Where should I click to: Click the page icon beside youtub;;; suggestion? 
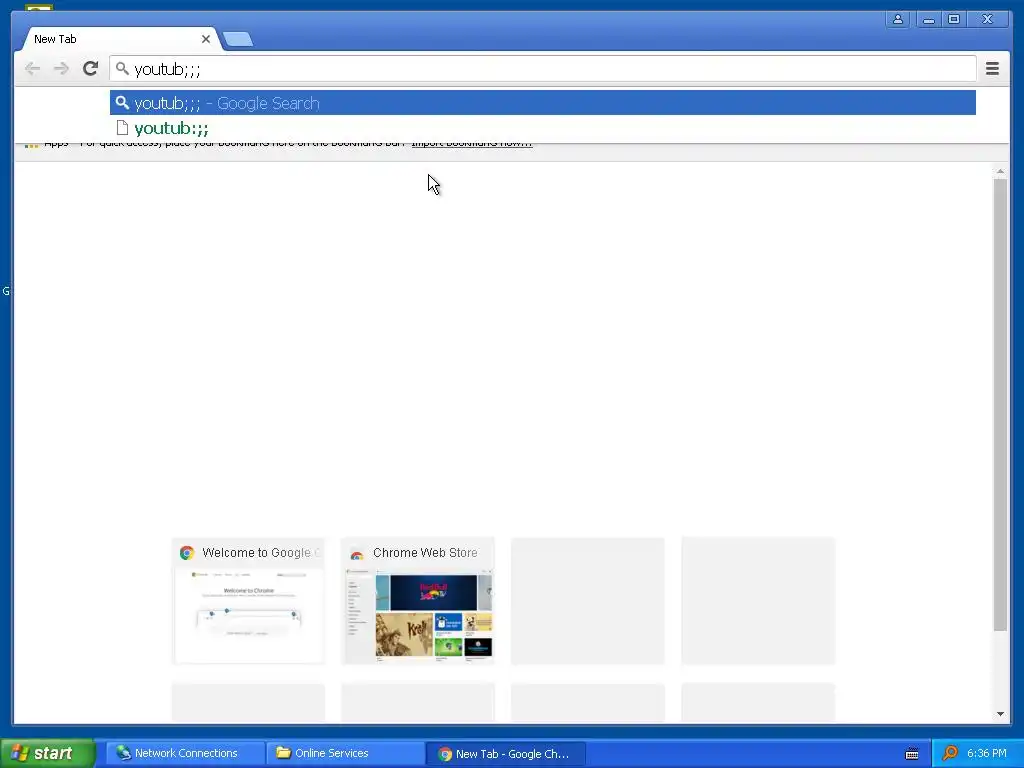[x=122, y=127]
